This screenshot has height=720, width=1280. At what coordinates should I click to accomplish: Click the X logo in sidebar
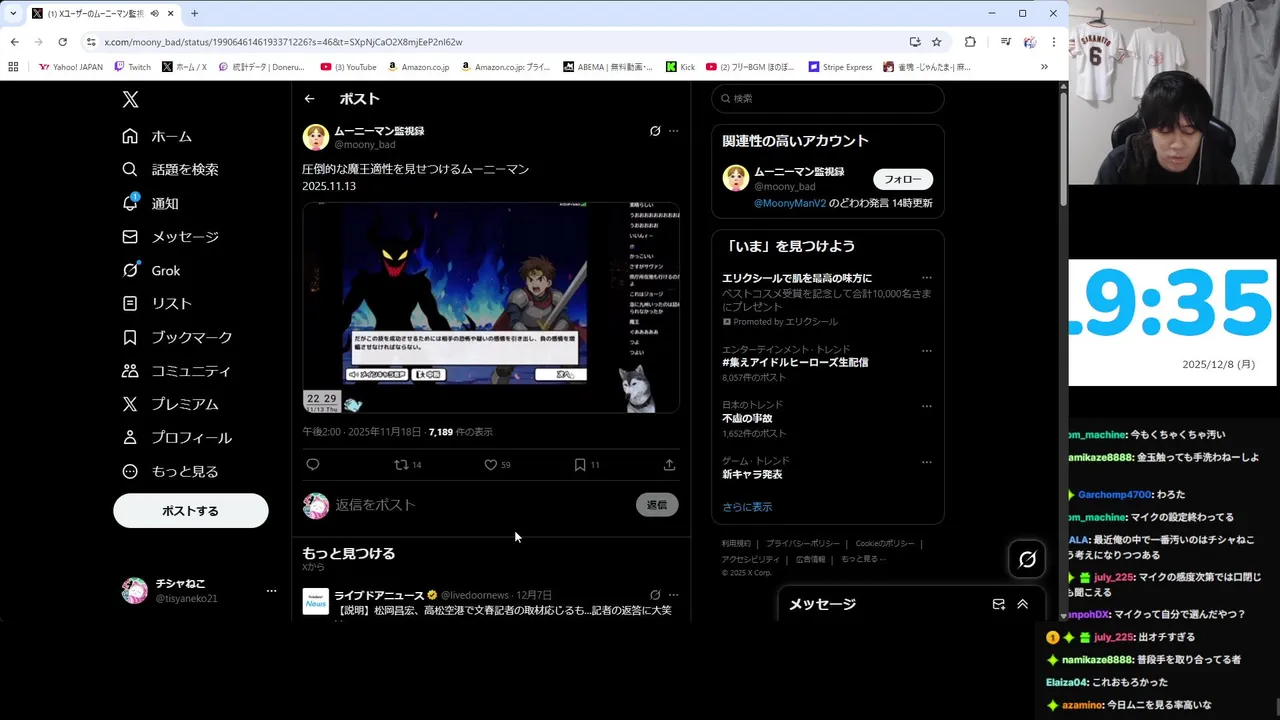click(x=130, y=99)
